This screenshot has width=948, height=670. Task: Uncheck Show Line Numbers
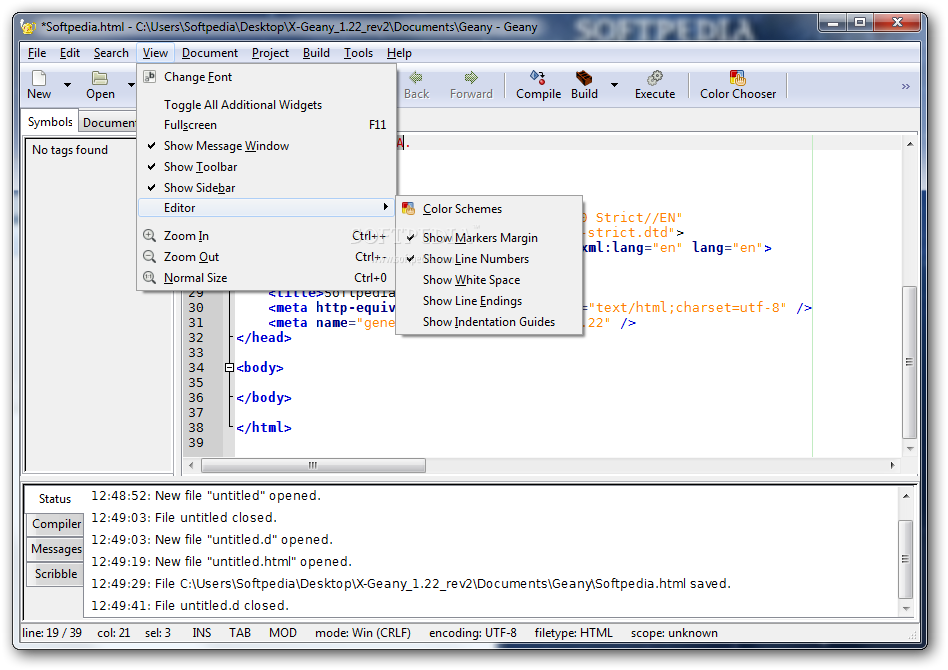[x=489, y=259]
